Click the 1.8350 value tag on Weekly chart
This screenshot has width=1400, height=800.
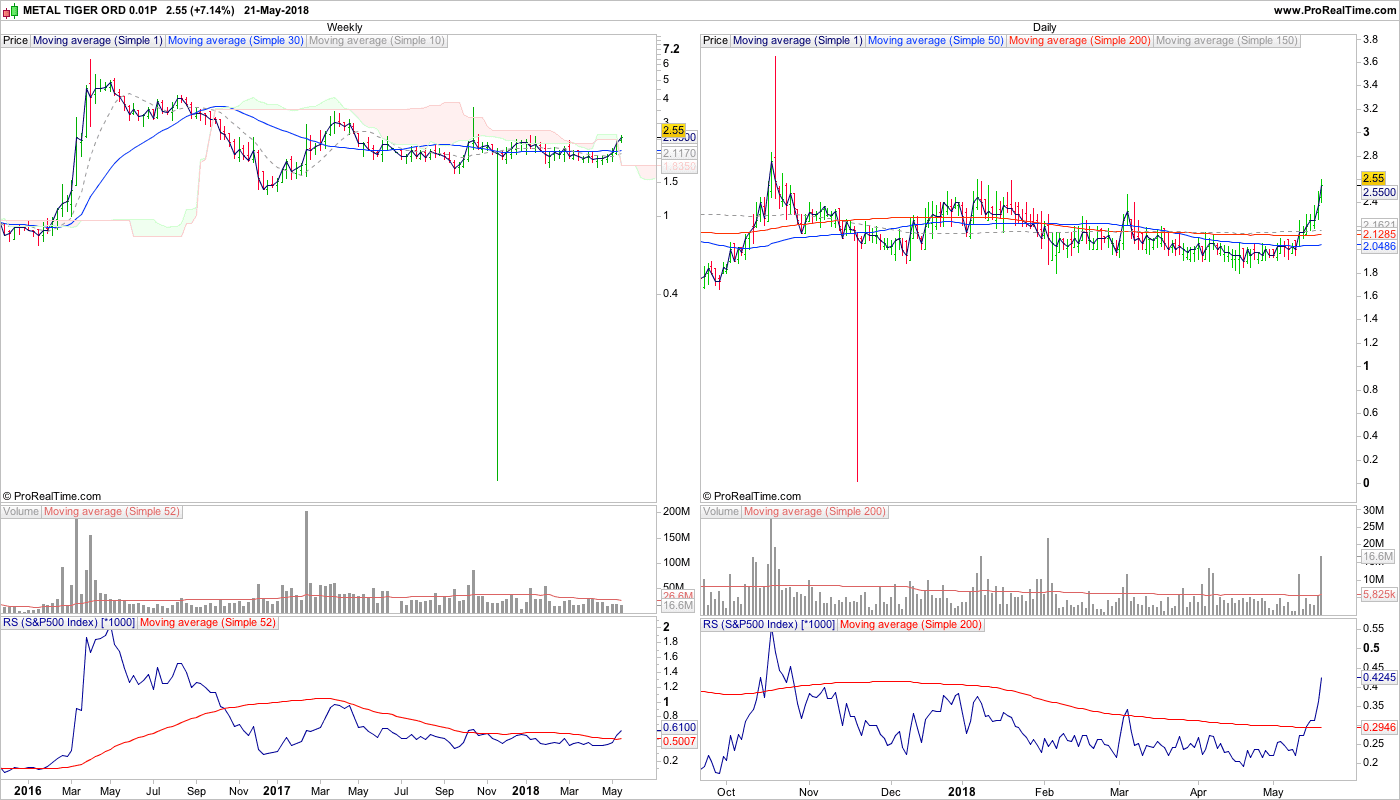pyautogui.click(x=678, y=168)
